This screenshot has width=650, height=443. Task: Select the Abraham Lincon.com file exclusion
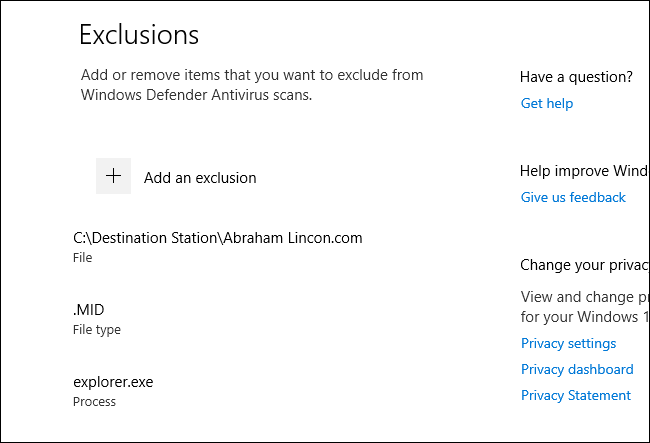coord(217,238)
